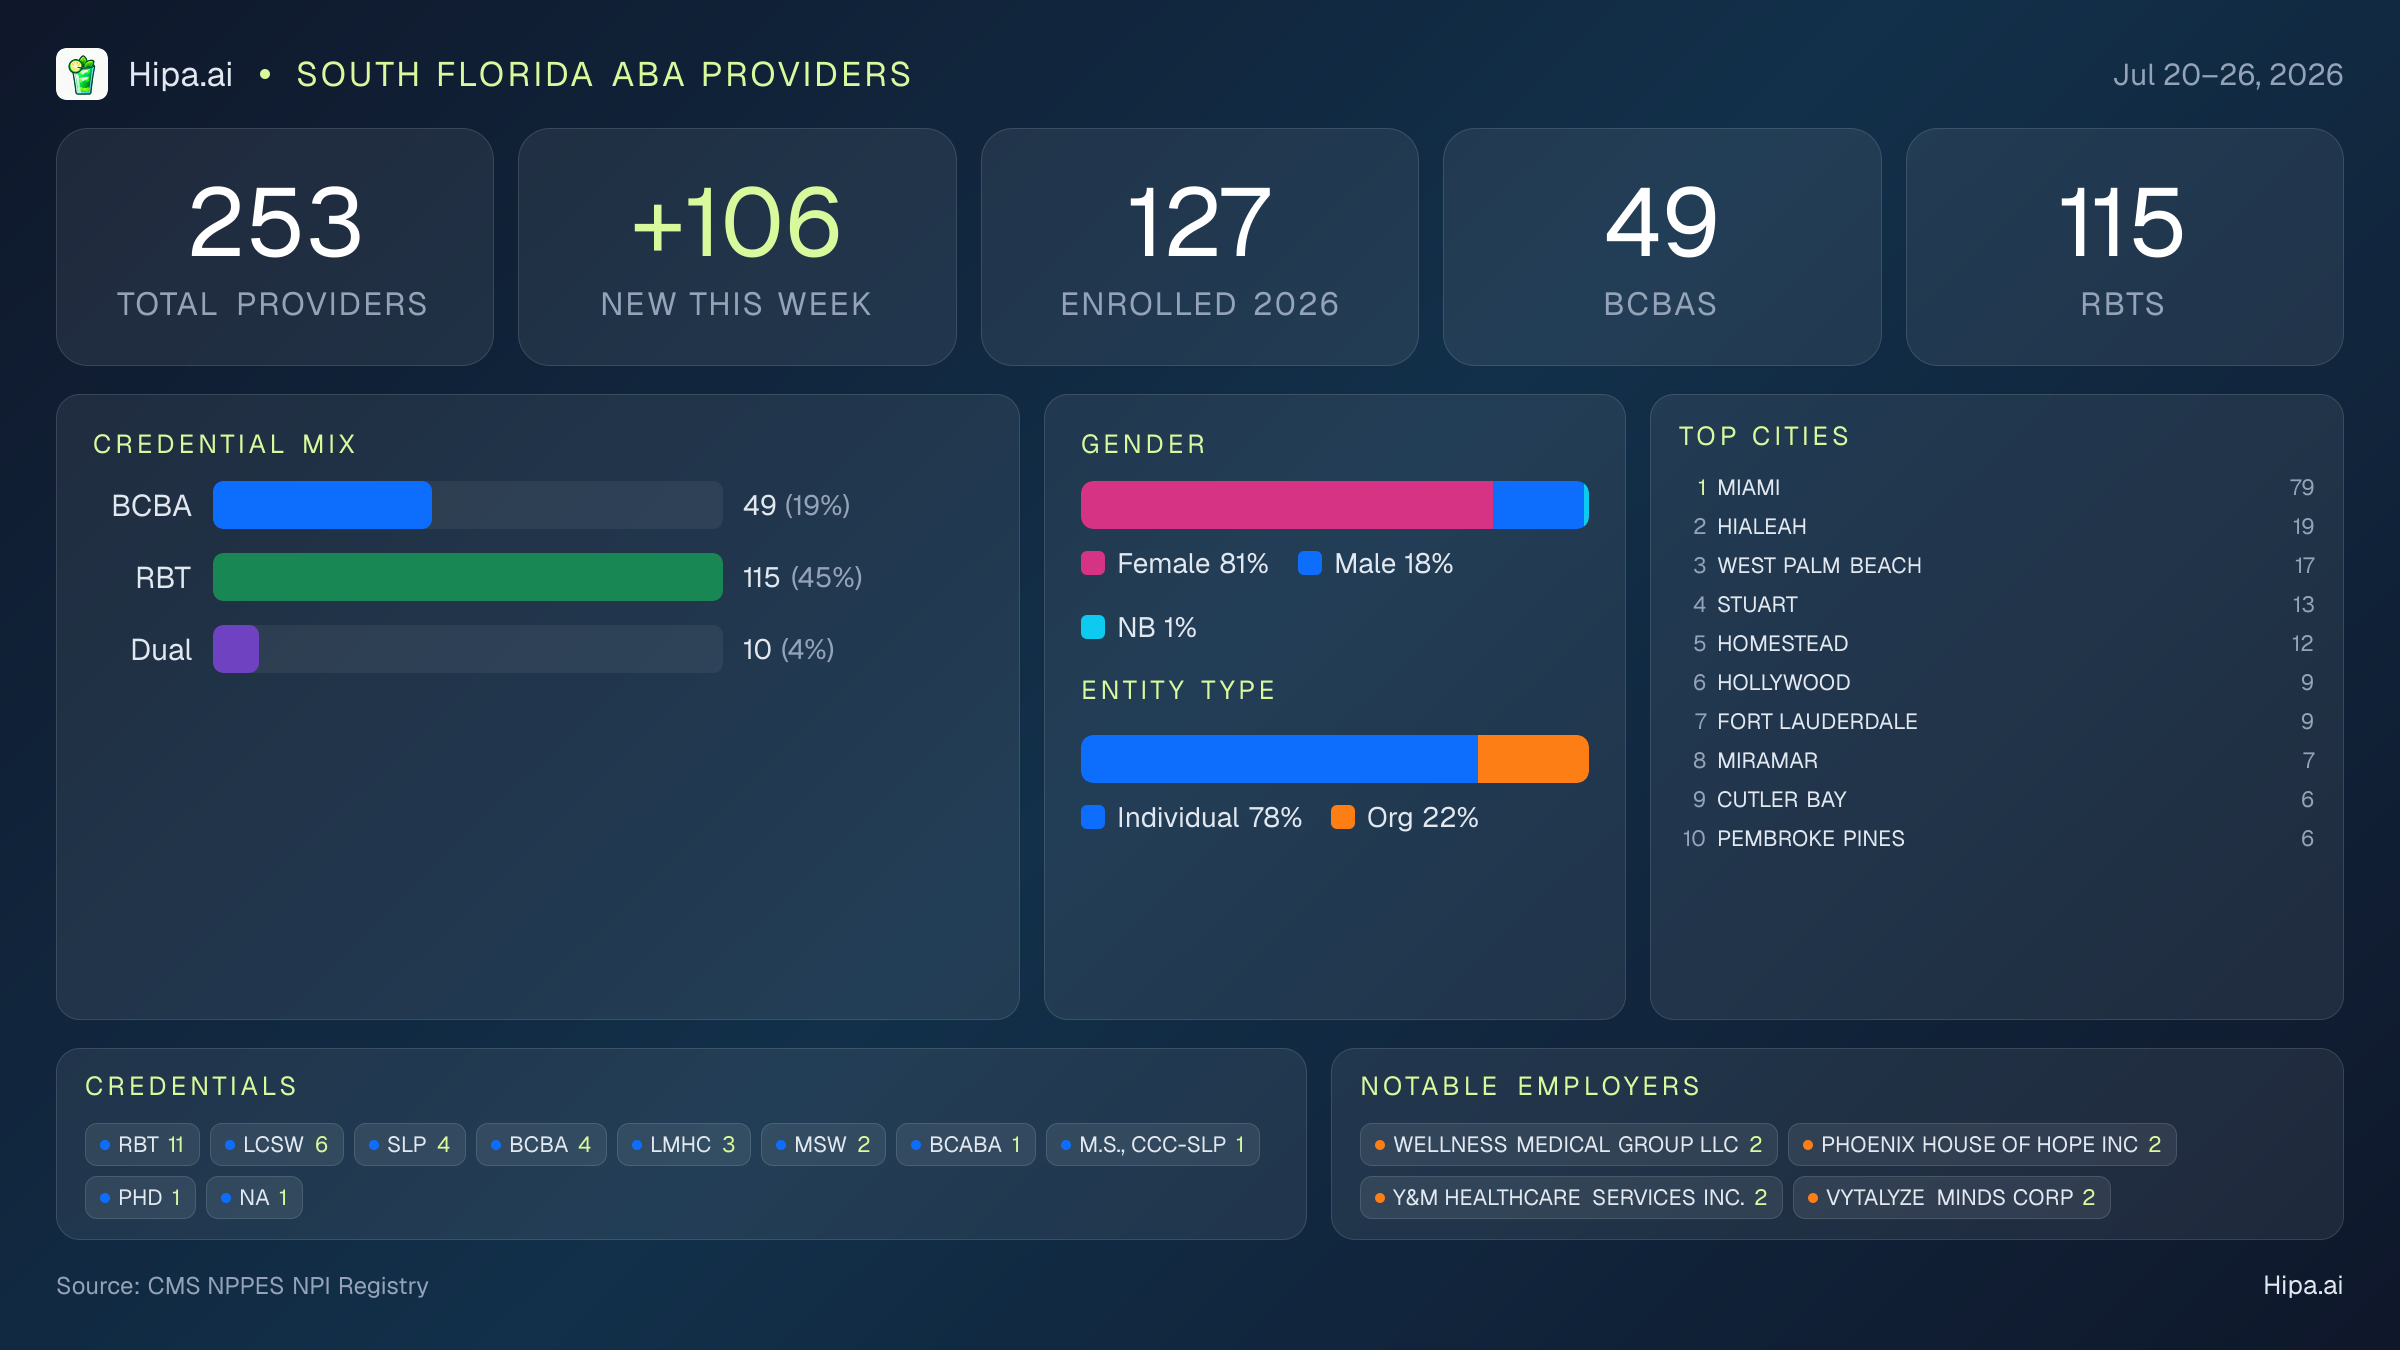Image resolution: width=2400 pixels, height=1350 pixels.
Task: Click the blue Male legend swatch
Action: pos(1310,563)
